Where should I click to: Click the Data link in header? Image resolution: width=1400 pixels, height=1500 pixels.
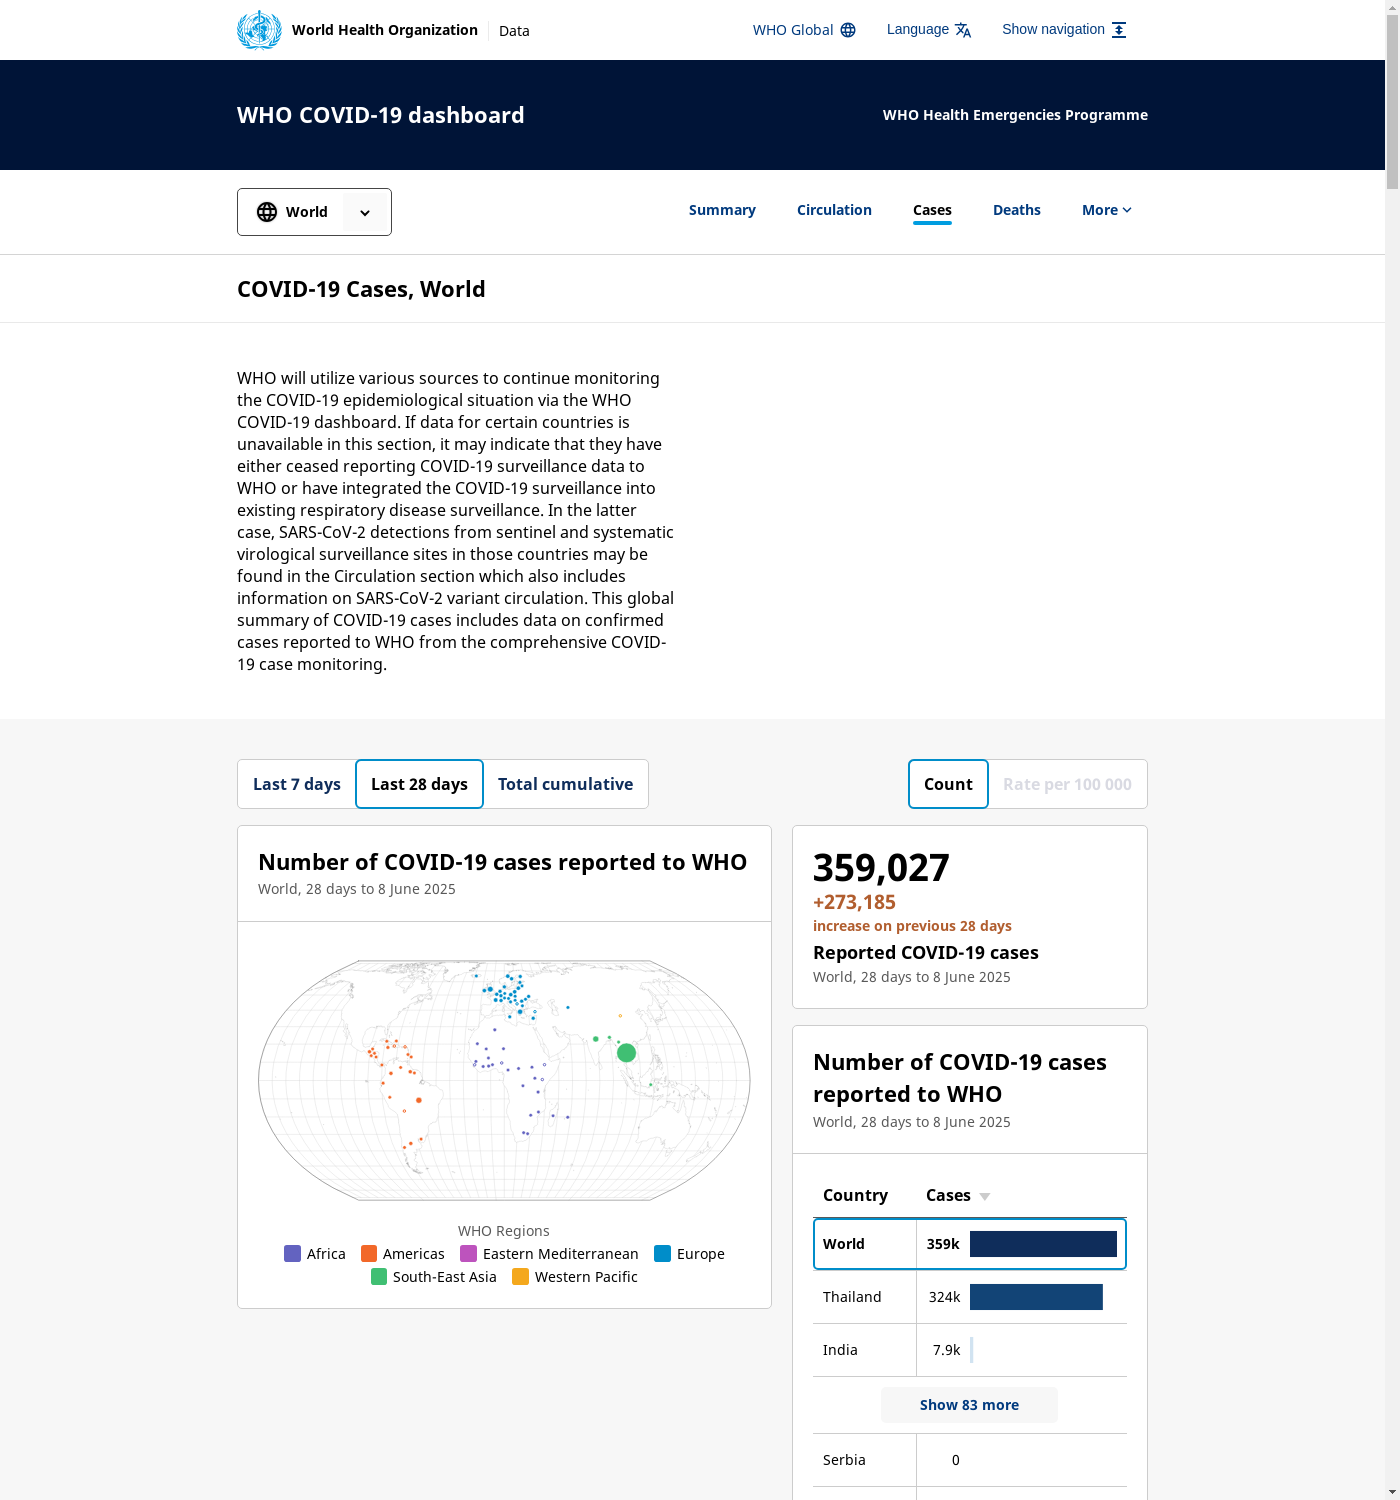(514, 31)
